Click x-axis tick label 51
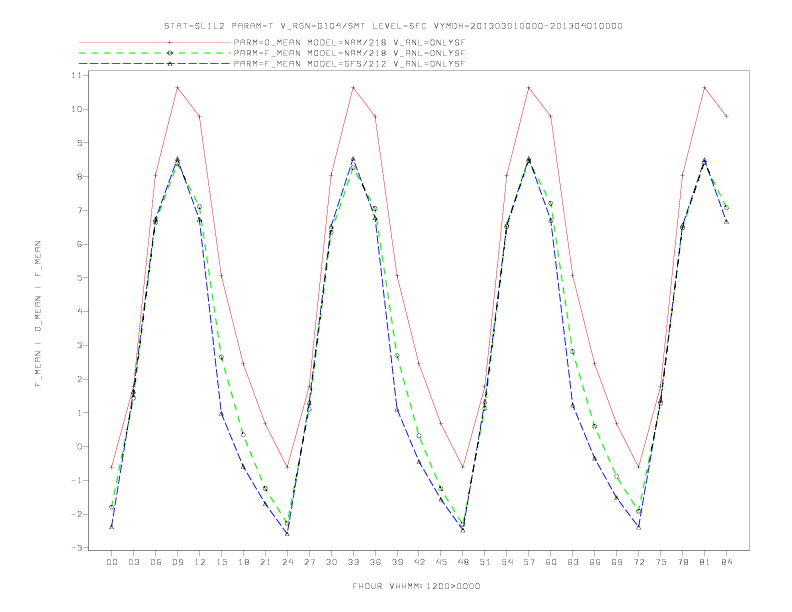This screenshot has width=792, height=612. click(x=485, y=562)
